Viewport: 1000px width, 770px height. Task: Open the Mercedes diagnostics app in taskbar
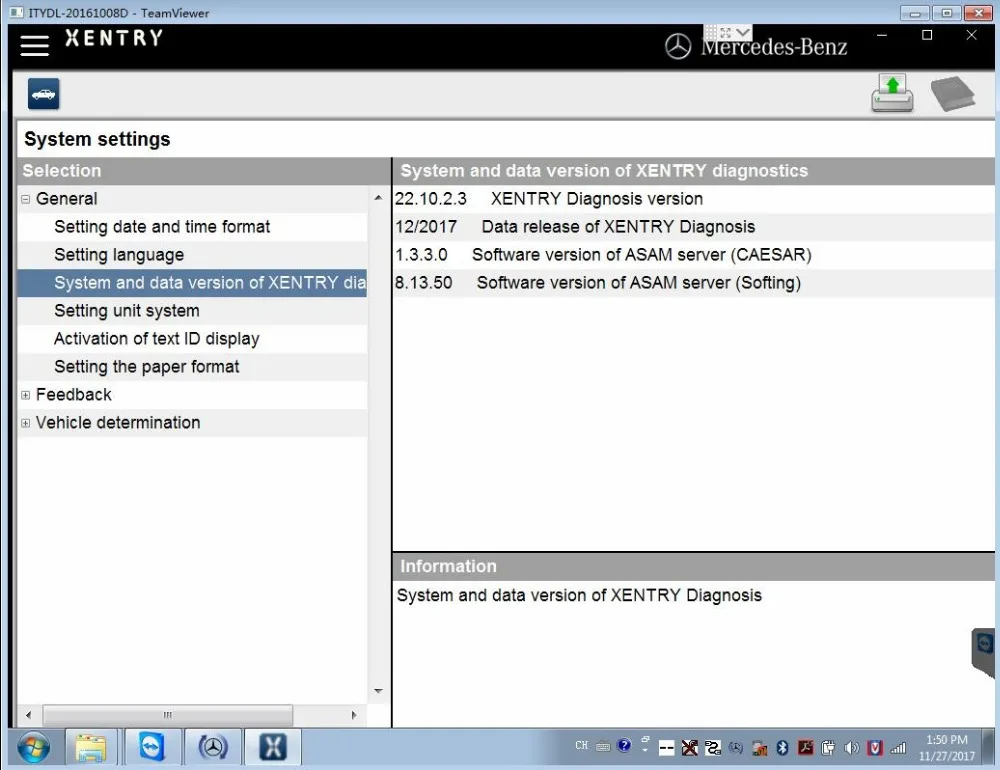pos(212,747)
